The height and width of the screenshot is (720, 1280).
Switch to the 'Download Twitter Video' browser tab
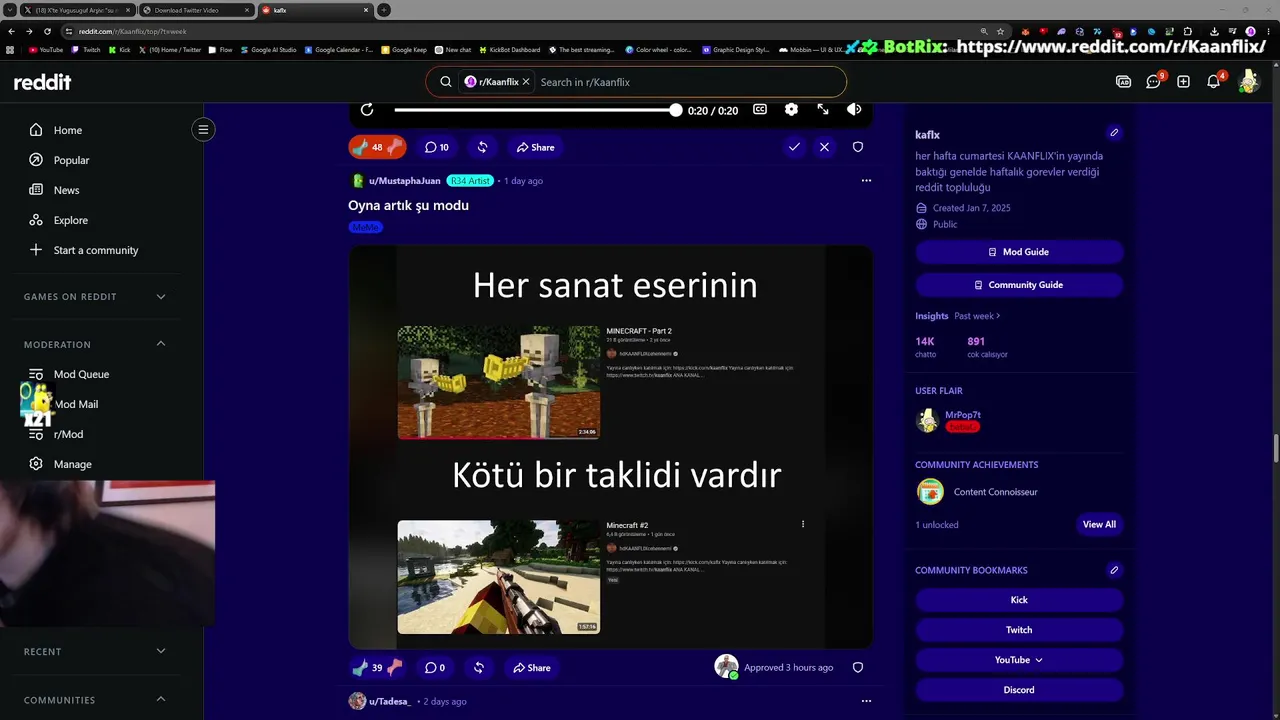tap(194, 10)
